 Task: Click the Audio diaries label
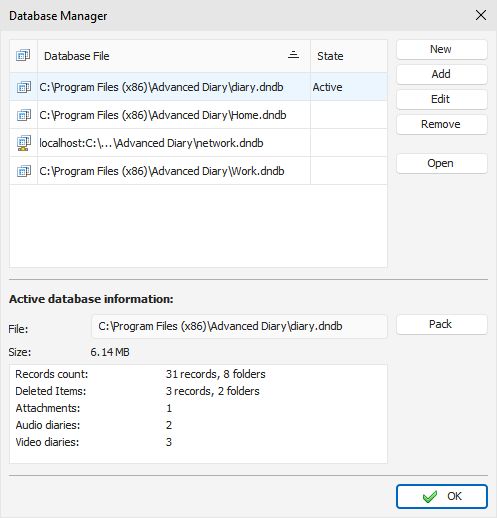point(48,425)
